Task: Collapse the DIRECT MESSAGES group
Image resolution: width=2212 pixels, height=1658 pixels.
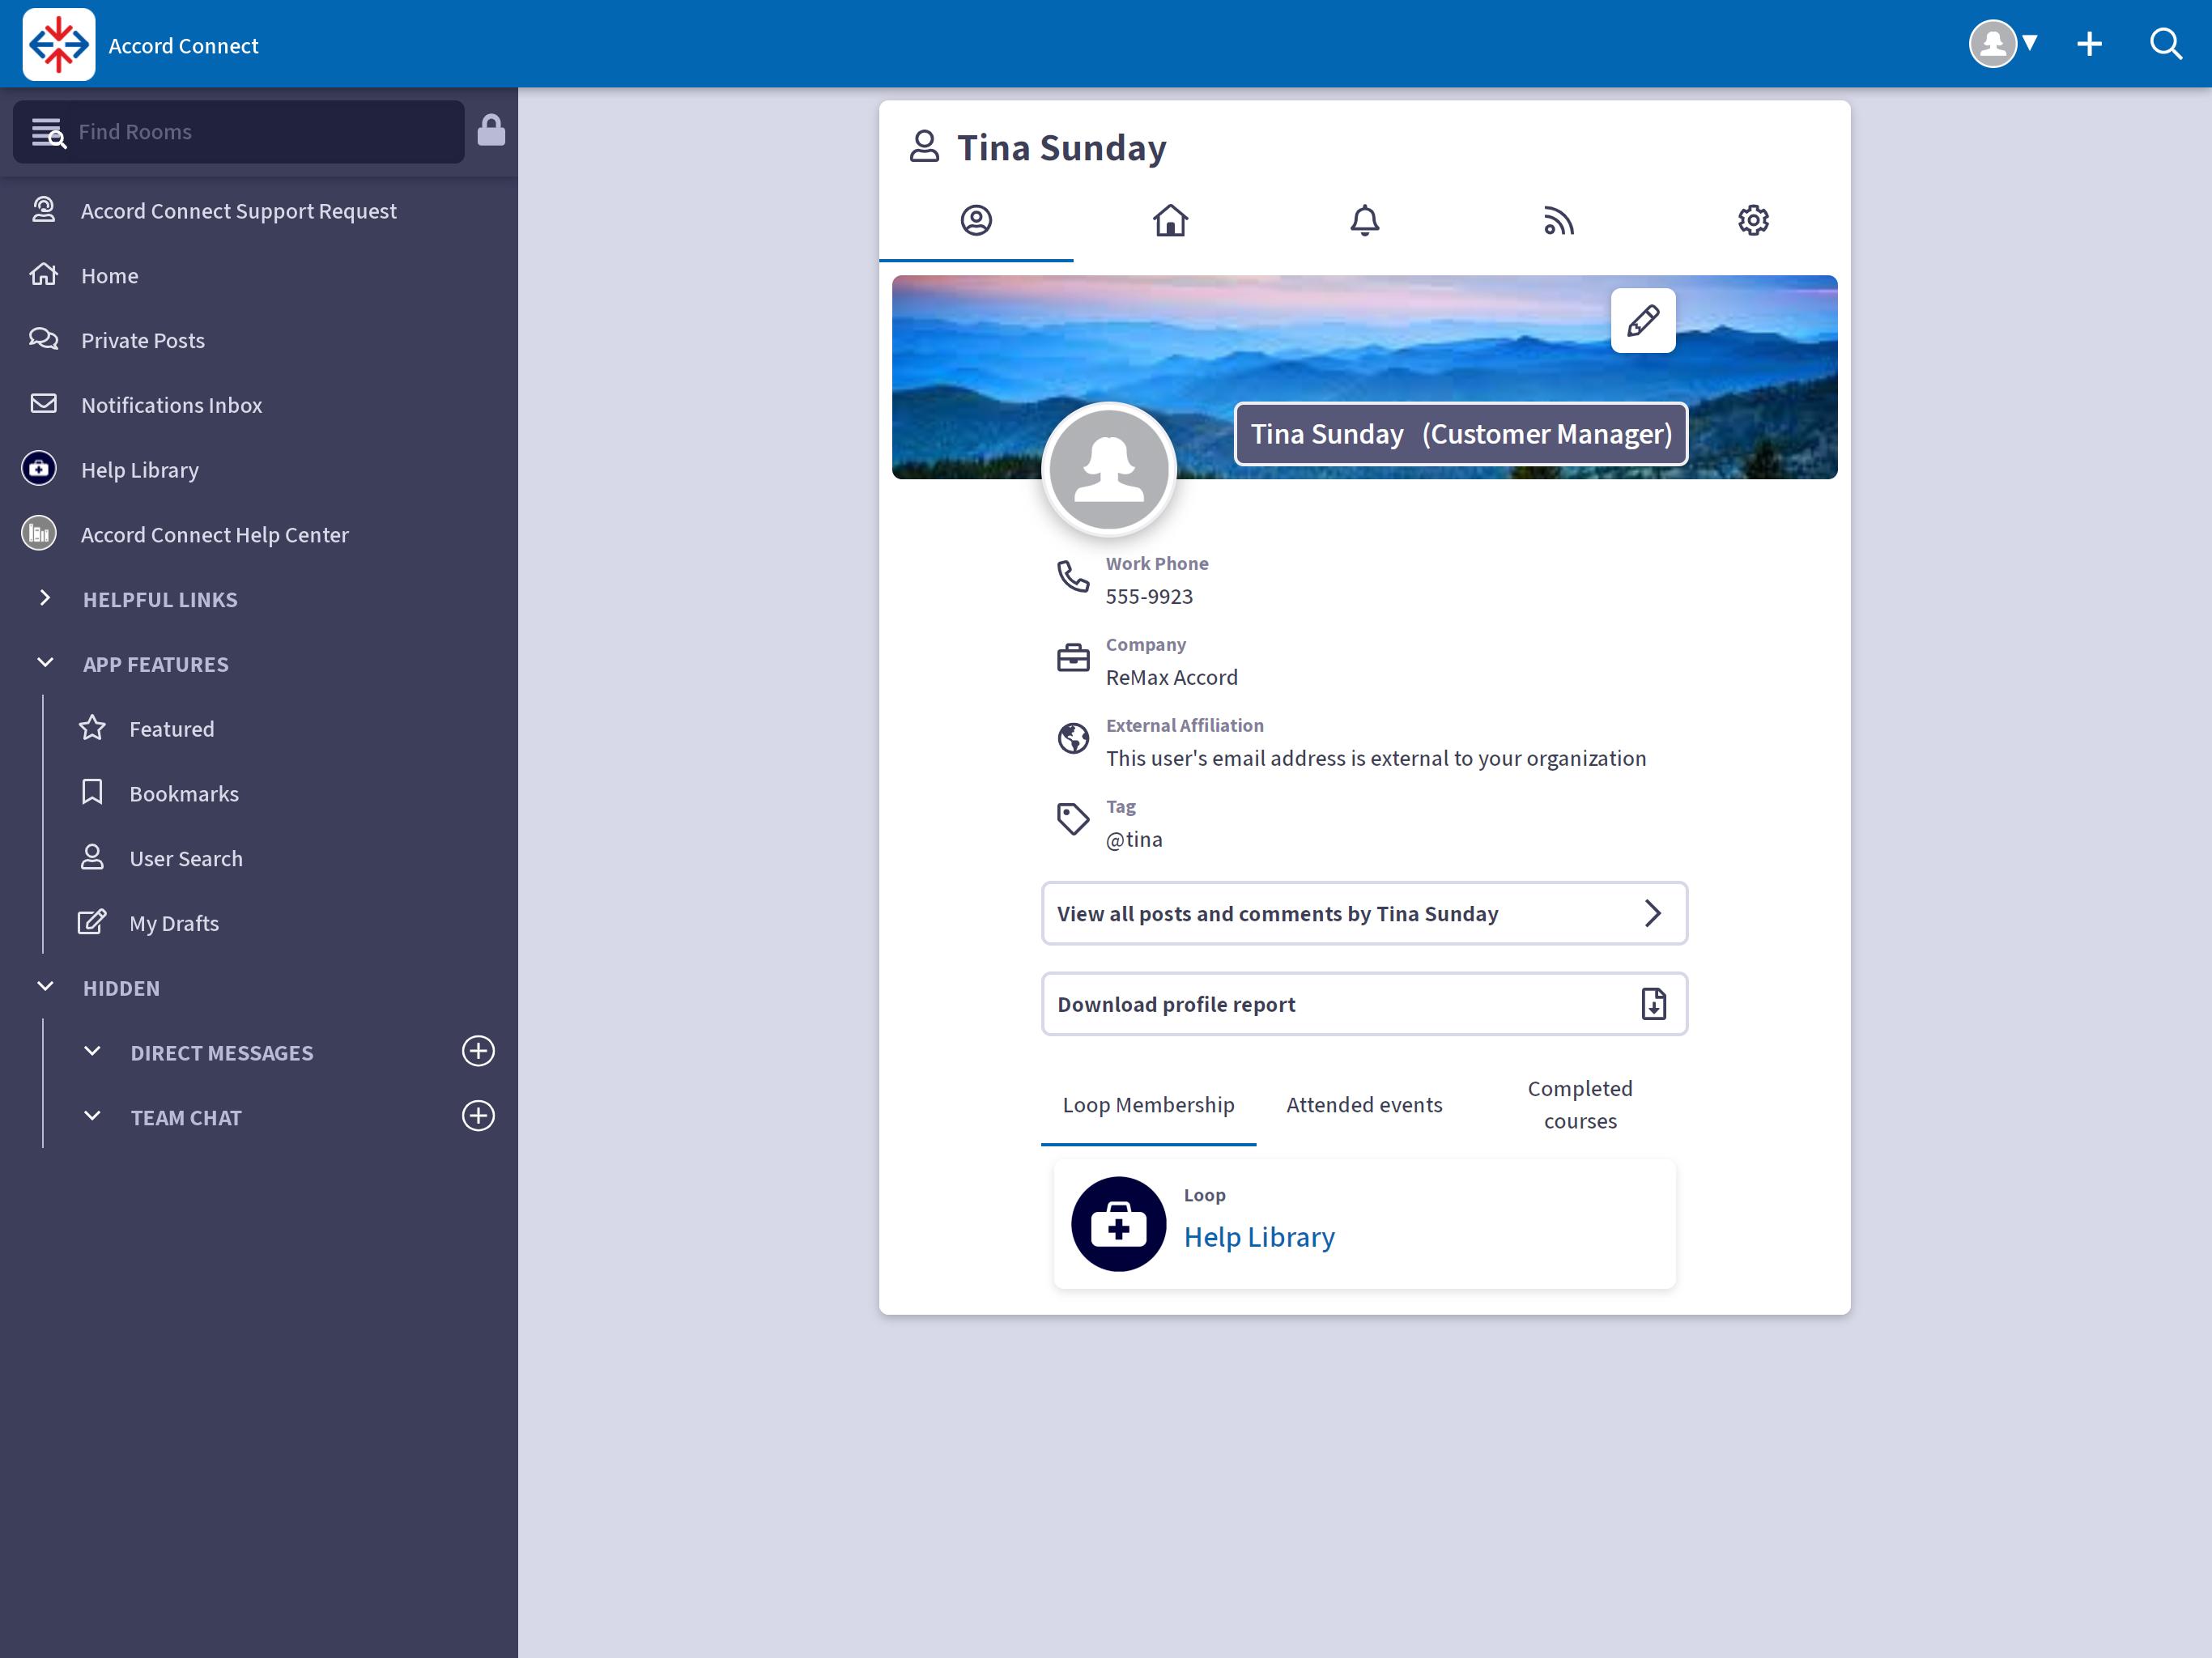Action: [x=92, y=1051]
